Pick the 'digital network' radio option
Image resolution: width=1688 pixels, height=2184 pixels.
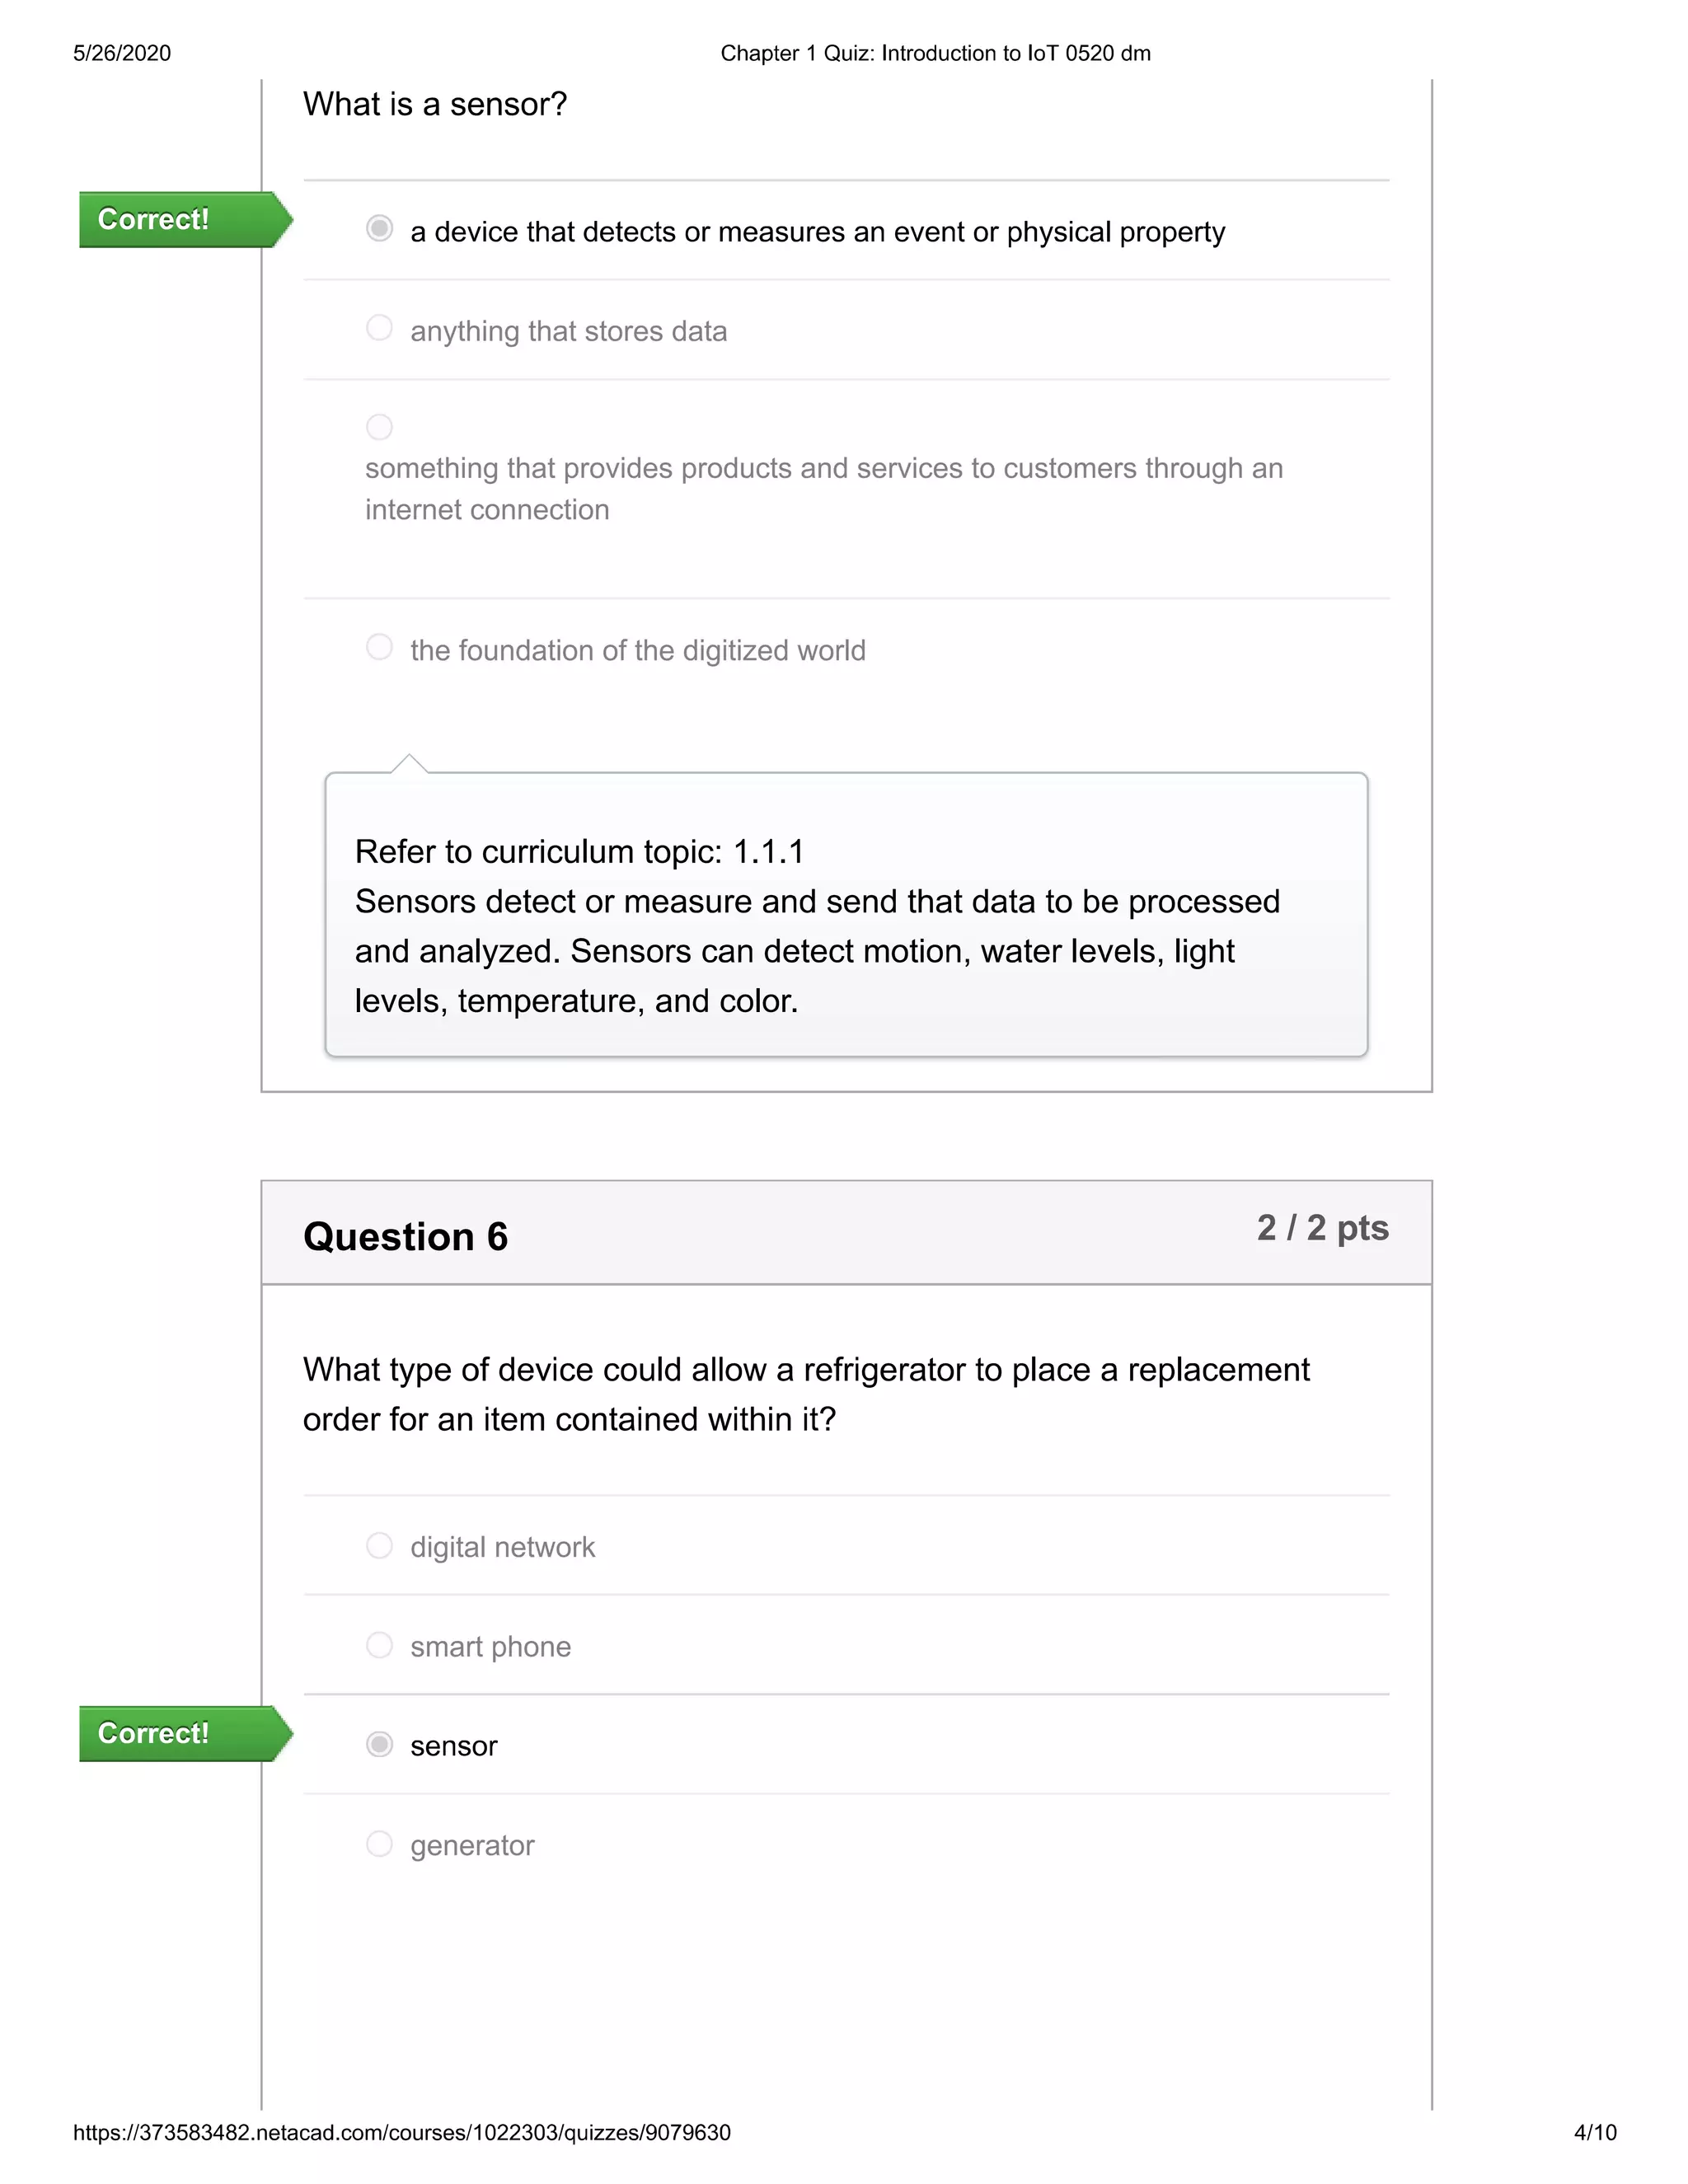click(x=379, y=1545)
